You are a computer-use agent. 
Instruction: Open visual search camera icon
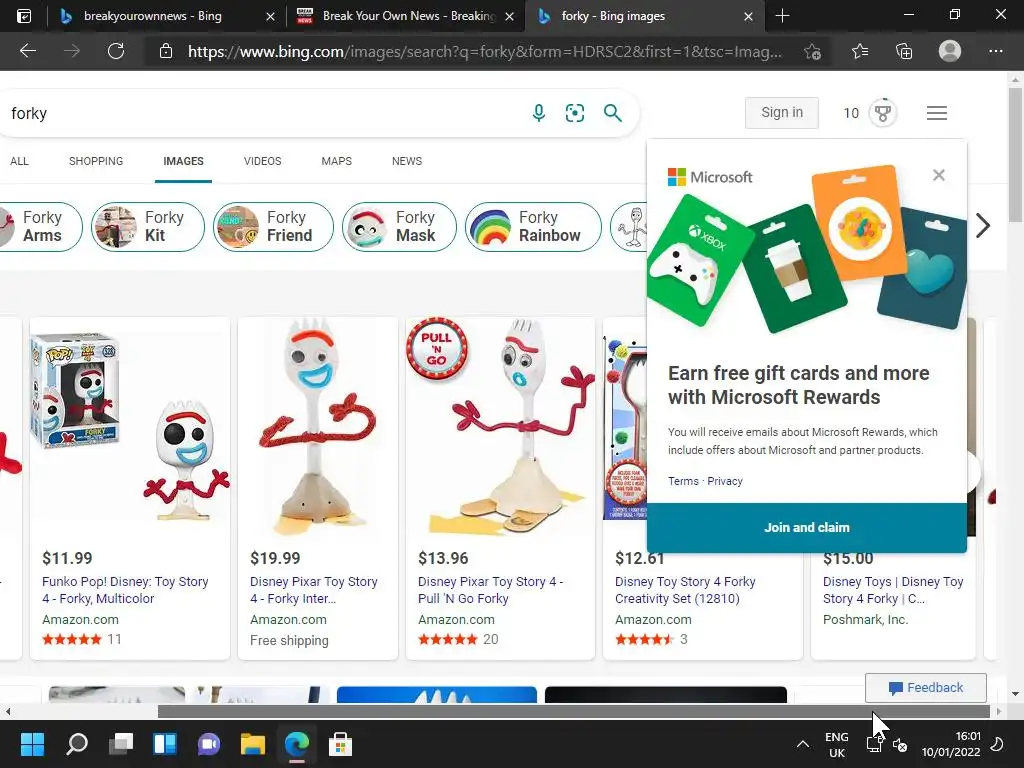pyautogui.click(x=575, y=113)
